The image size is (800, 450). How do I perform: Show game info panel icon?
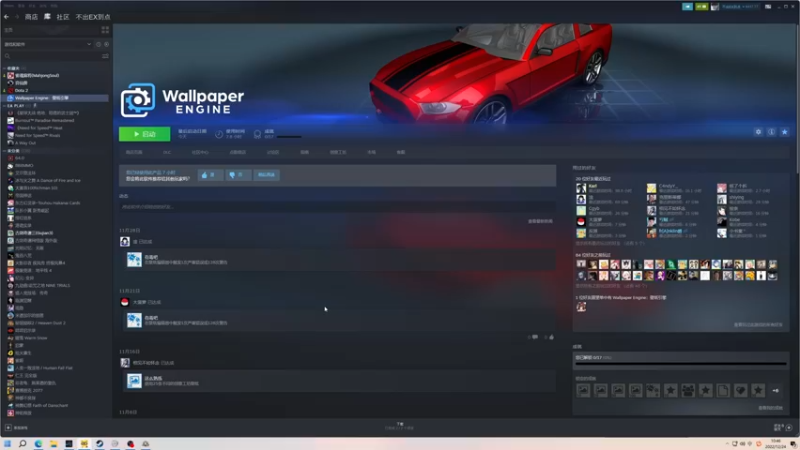(x=771, y=132)
